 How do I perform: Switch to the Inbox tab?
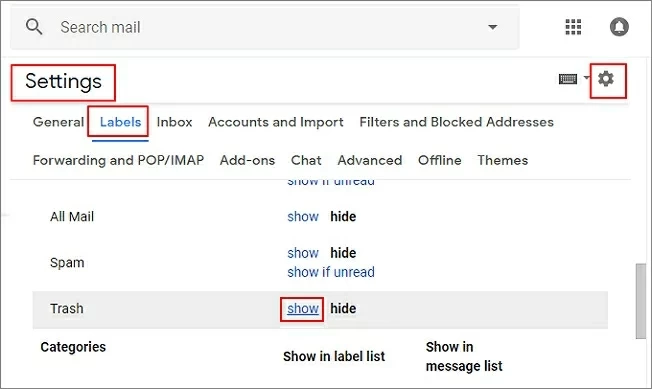pyautogui.click(x=174, y=122)
